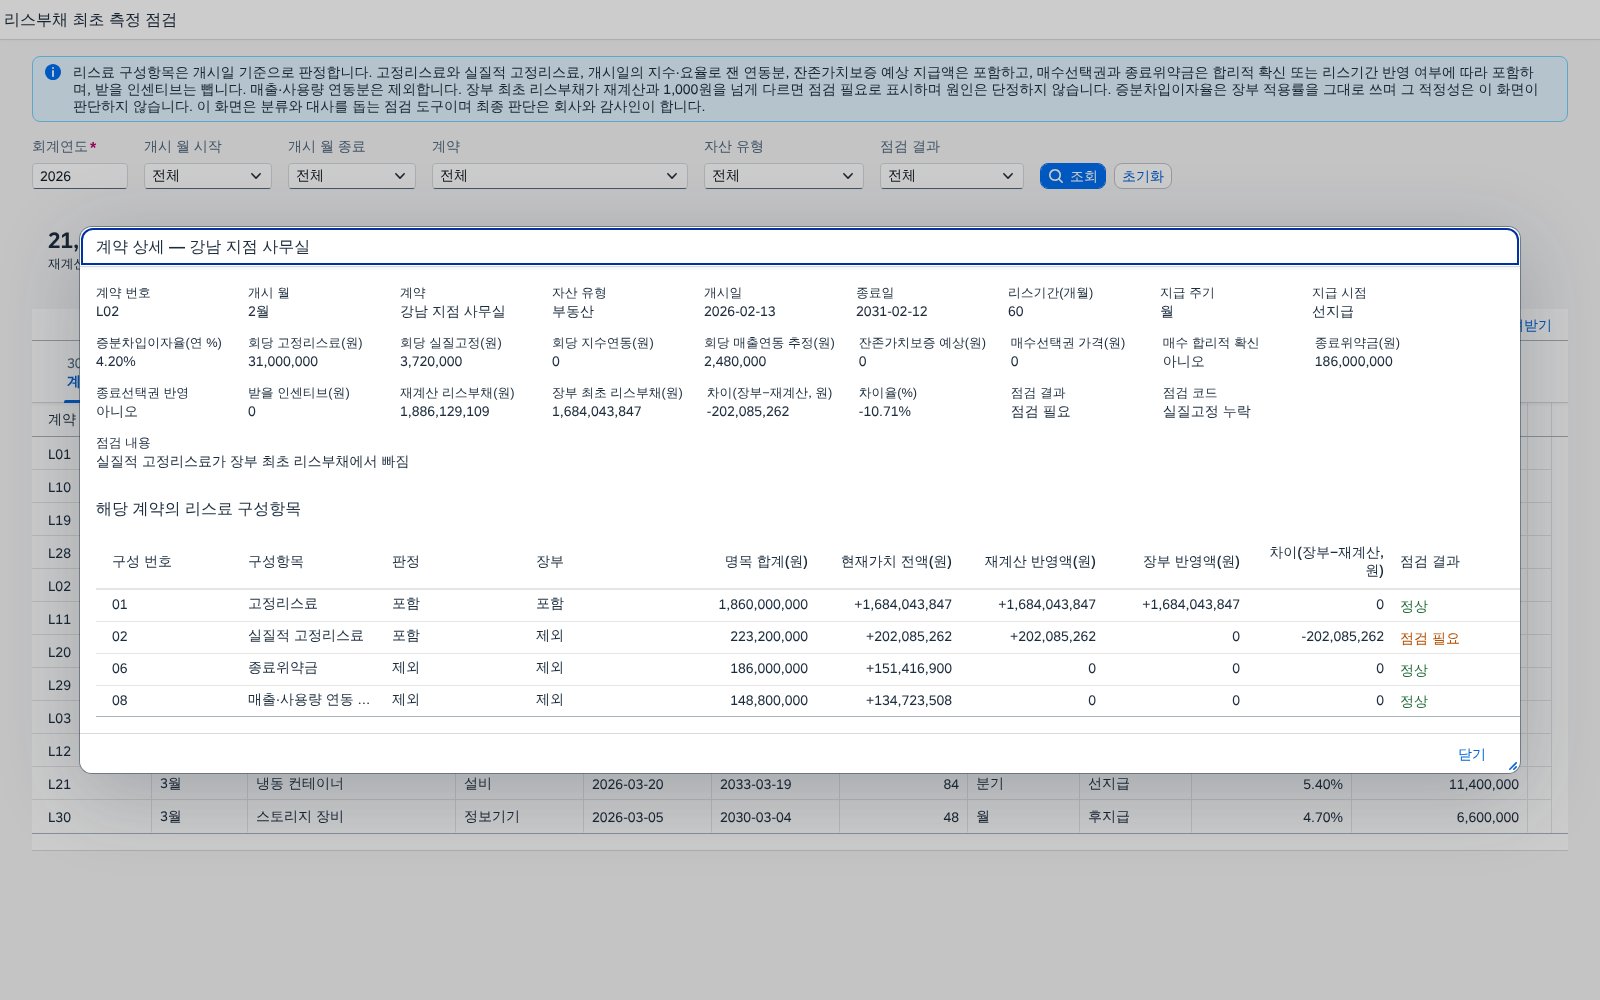
Task: Click the 냉동 컨테이너 contract cell
Action: tap(300, 785)
